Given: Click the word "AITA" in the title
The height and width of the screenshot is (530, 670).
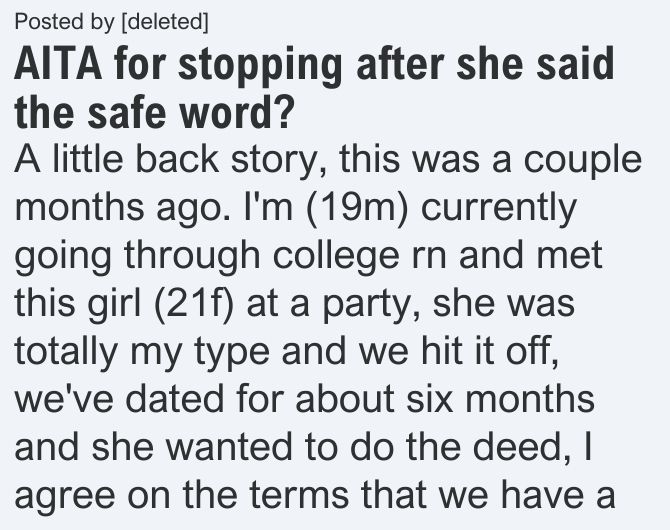Looking at the screenshot, I should [x=58, y=65].
